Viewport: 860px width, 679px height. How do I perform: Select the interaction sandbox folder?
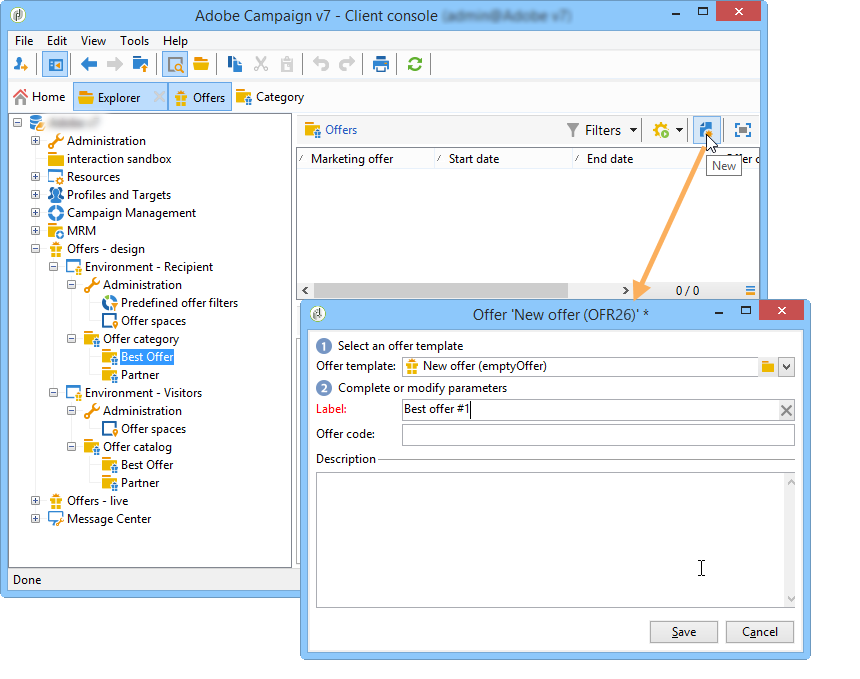point(119,159)
